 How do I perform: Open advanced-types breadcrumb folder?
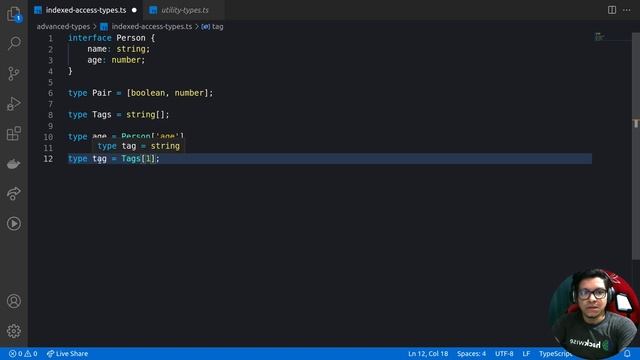63,27
